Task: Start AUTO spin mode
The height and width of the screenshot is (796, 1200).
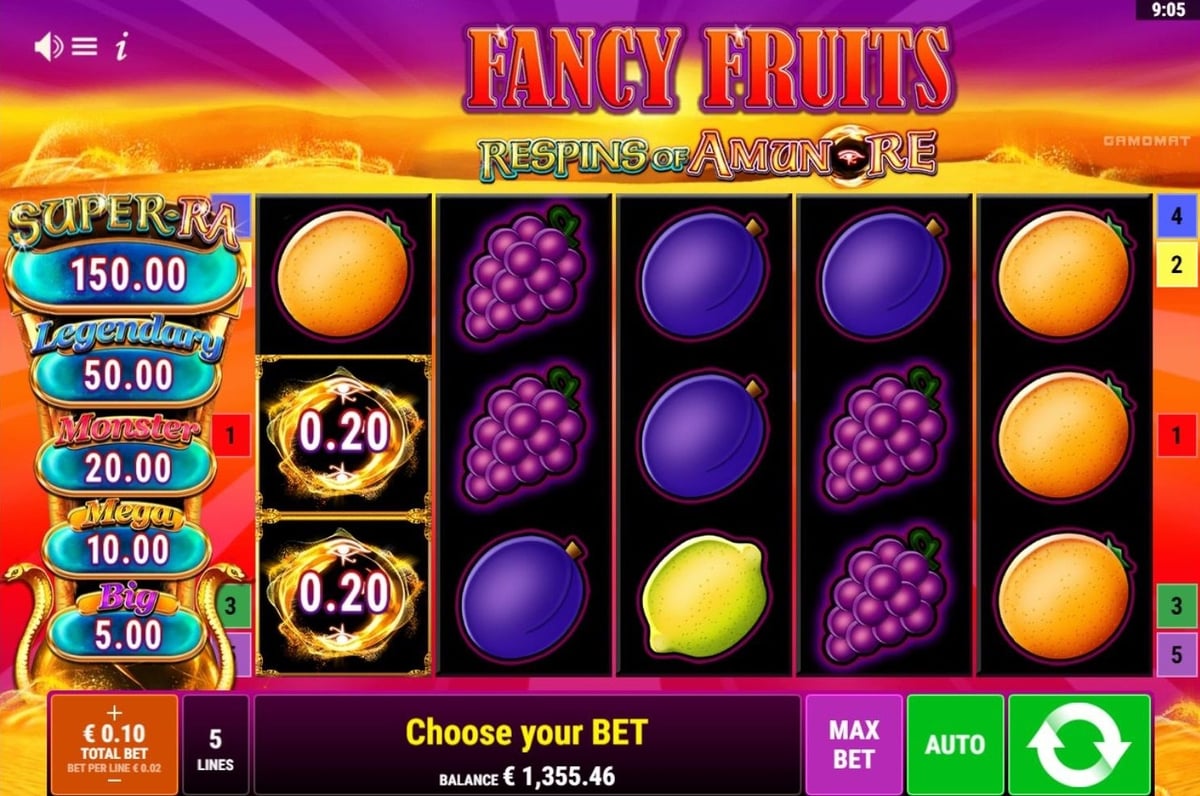Action: pyautogui.click(x=955, y=744)
